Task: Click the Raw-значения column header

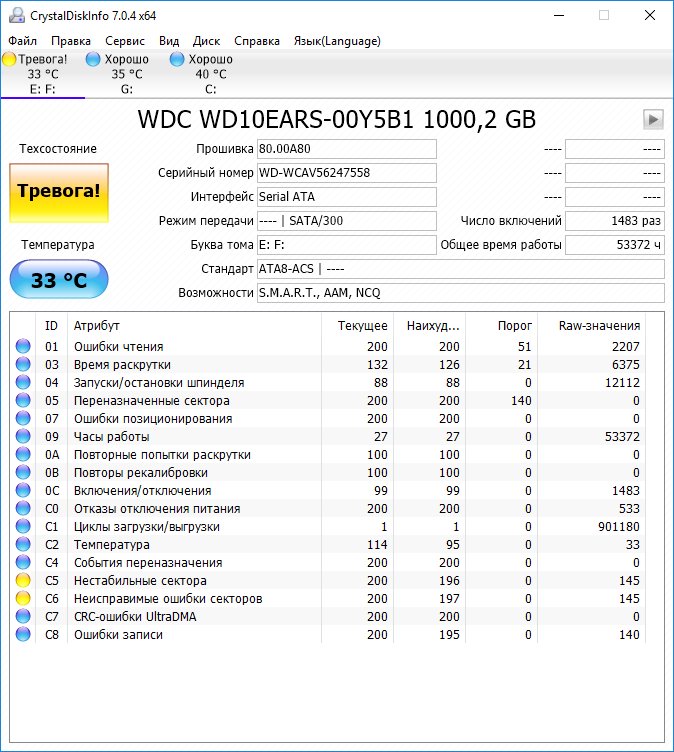Action: pyautogui.click(x=591, y=326)
